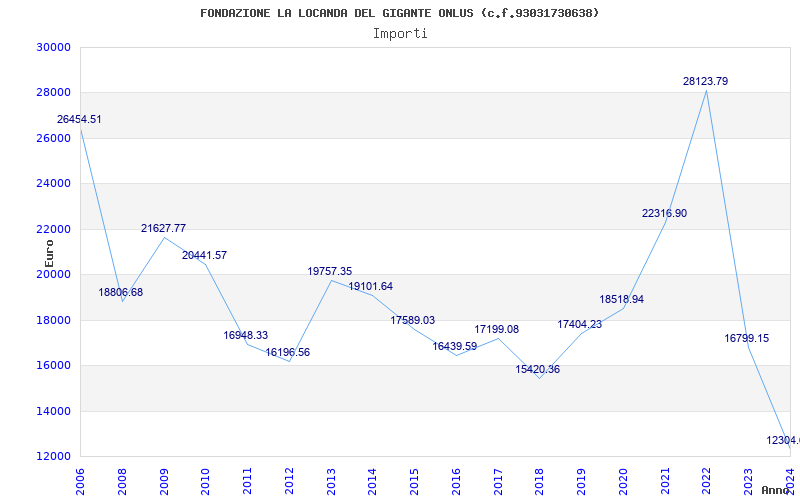Select the y-axis tick 14000
Image resolution: width=800 pixels, height=500 pixels.
coord(53,411)
